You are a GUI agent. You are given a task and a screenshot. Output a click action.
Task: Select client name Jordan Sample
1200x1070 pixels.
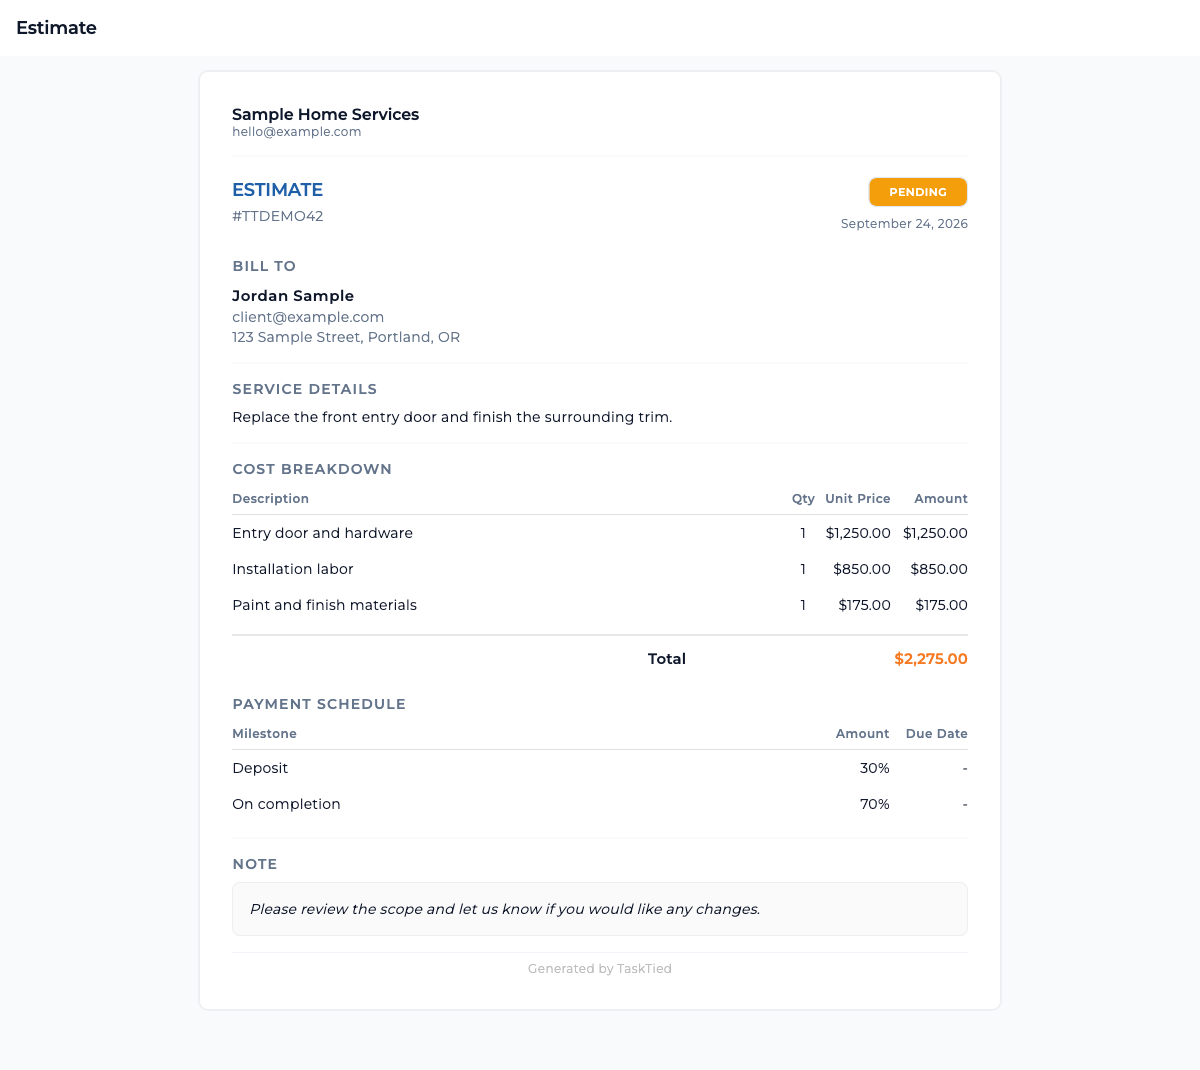[293, 296]
